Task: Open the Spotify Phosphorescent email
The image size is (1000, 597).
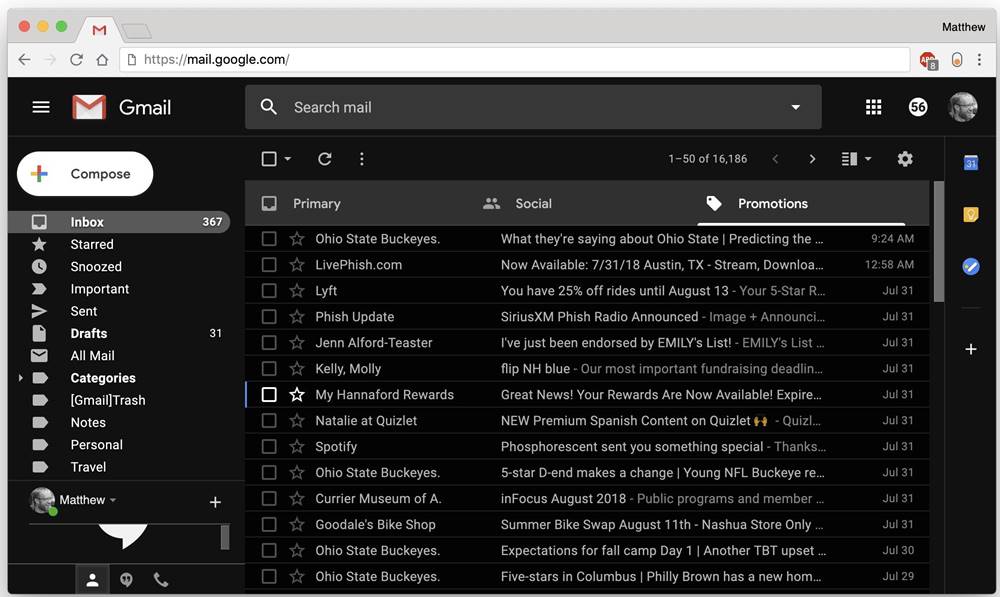Action: click(587, 446)
